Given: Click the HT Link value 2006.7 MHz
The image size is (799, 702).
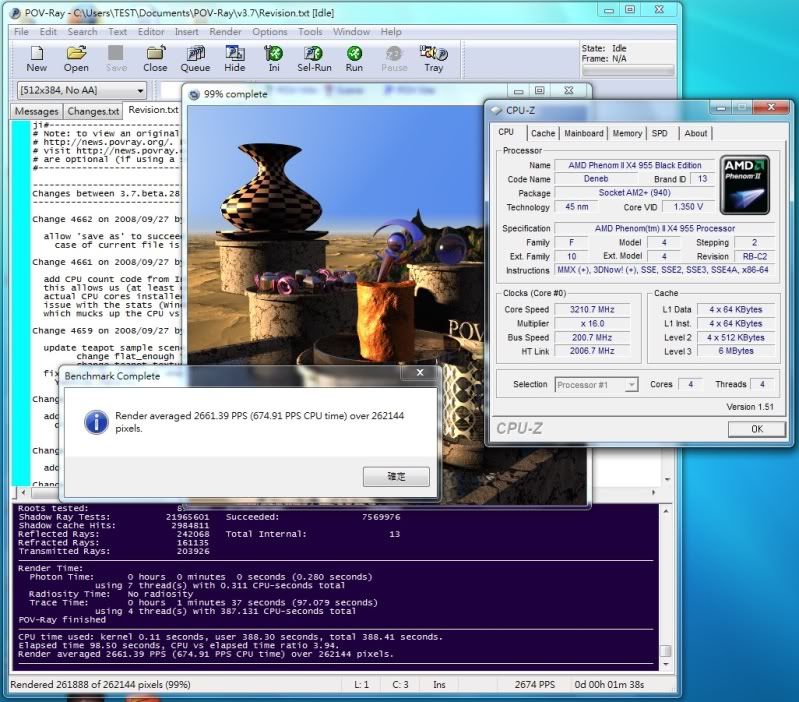Looking at the screenshot, I should pyautogui.click(x=592, y=351).
